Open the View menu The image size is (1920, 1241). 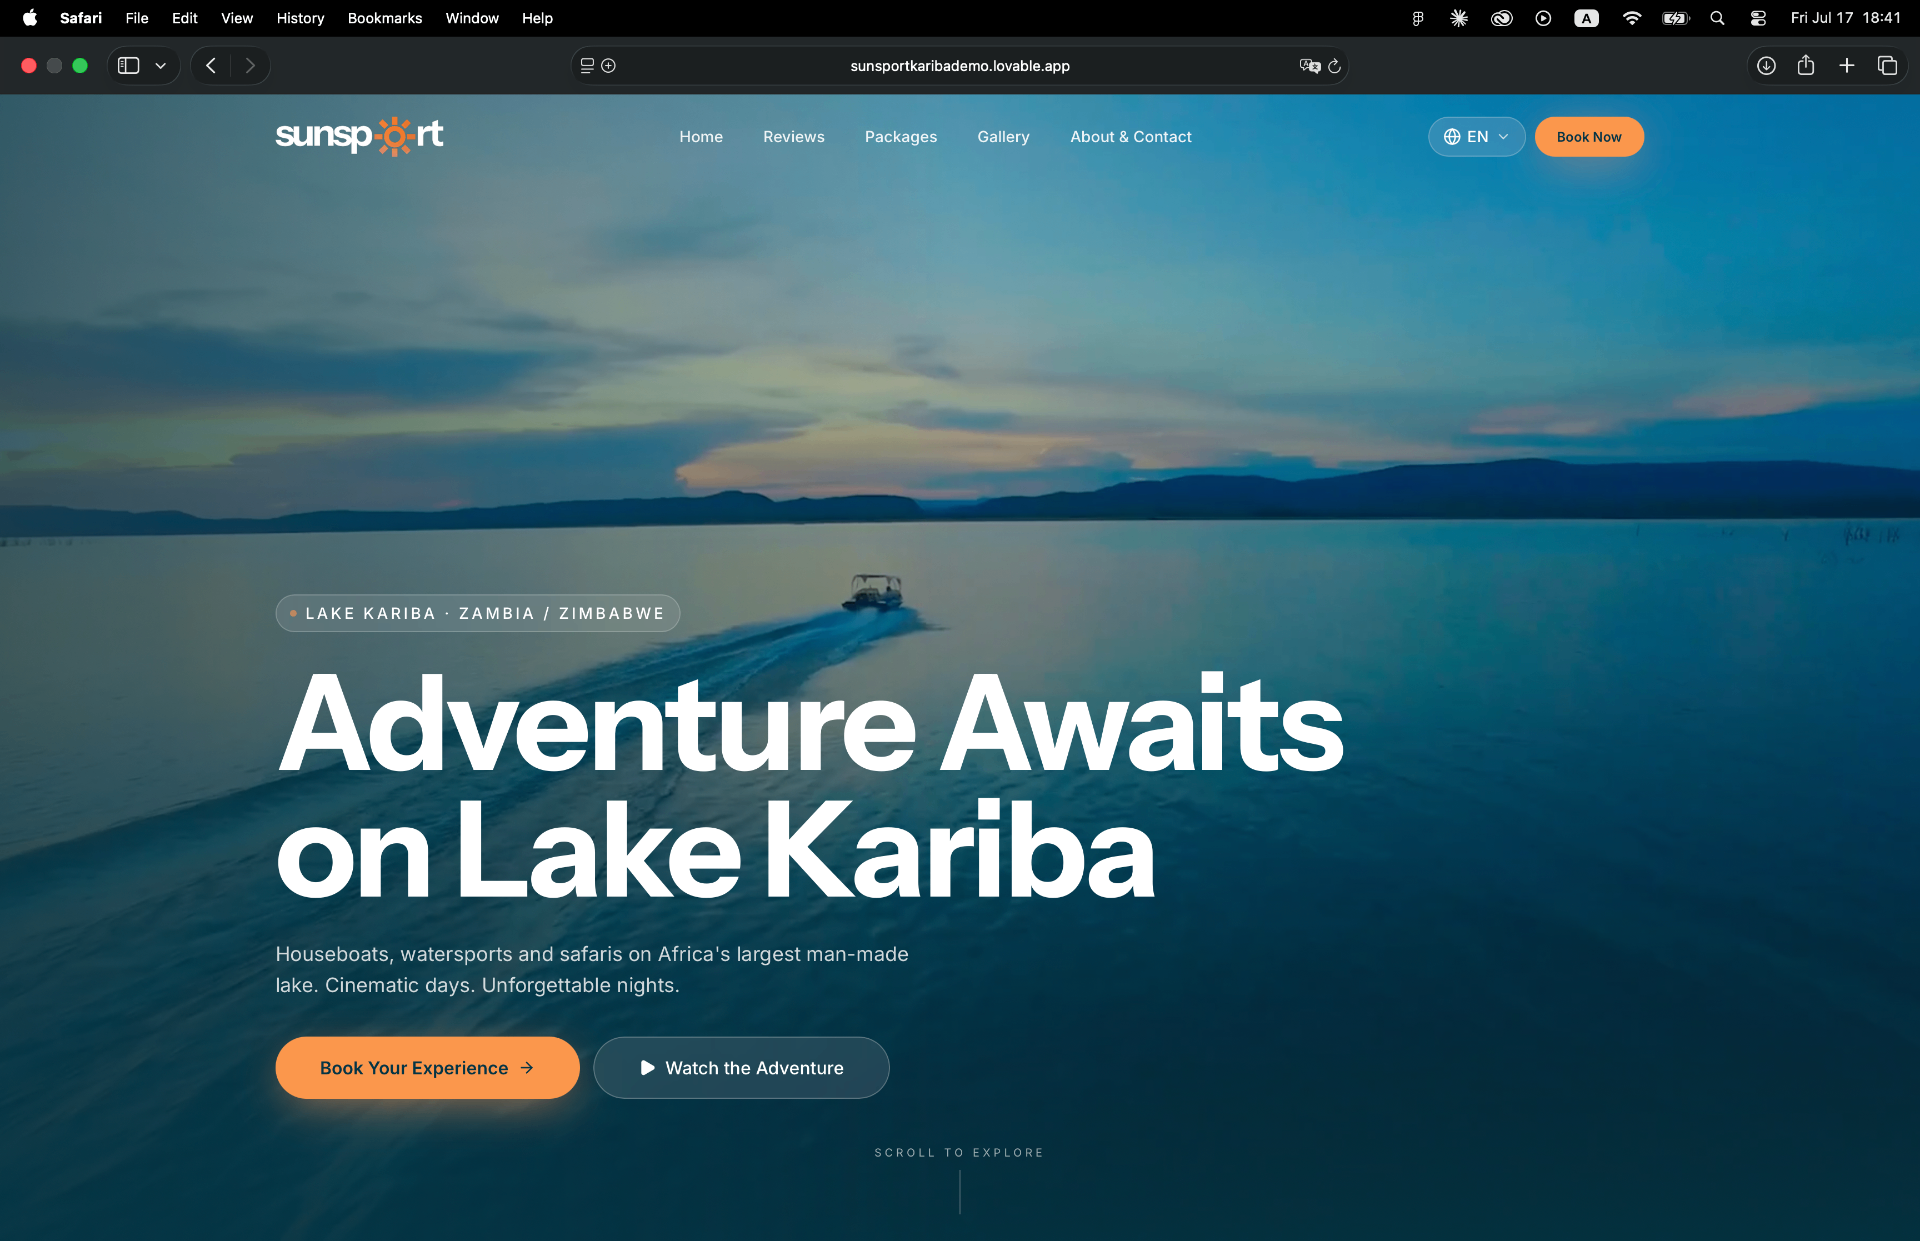pos(237,18)
